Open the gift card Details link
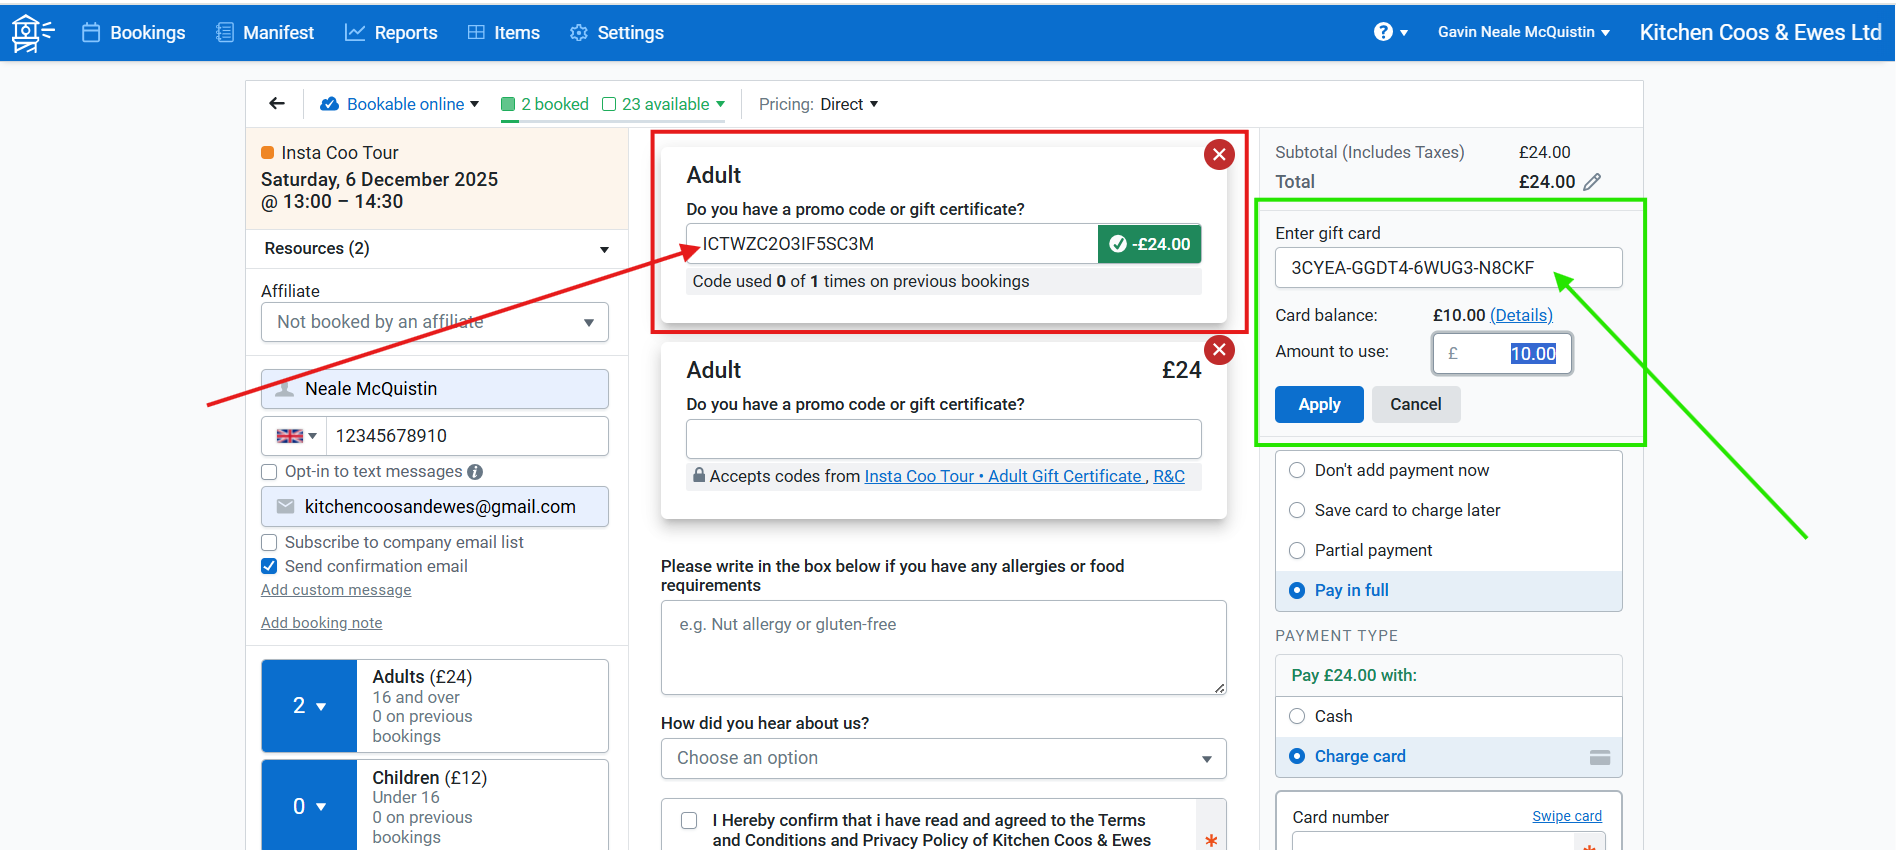1896x850 pixels. (x=1521, y=316)
